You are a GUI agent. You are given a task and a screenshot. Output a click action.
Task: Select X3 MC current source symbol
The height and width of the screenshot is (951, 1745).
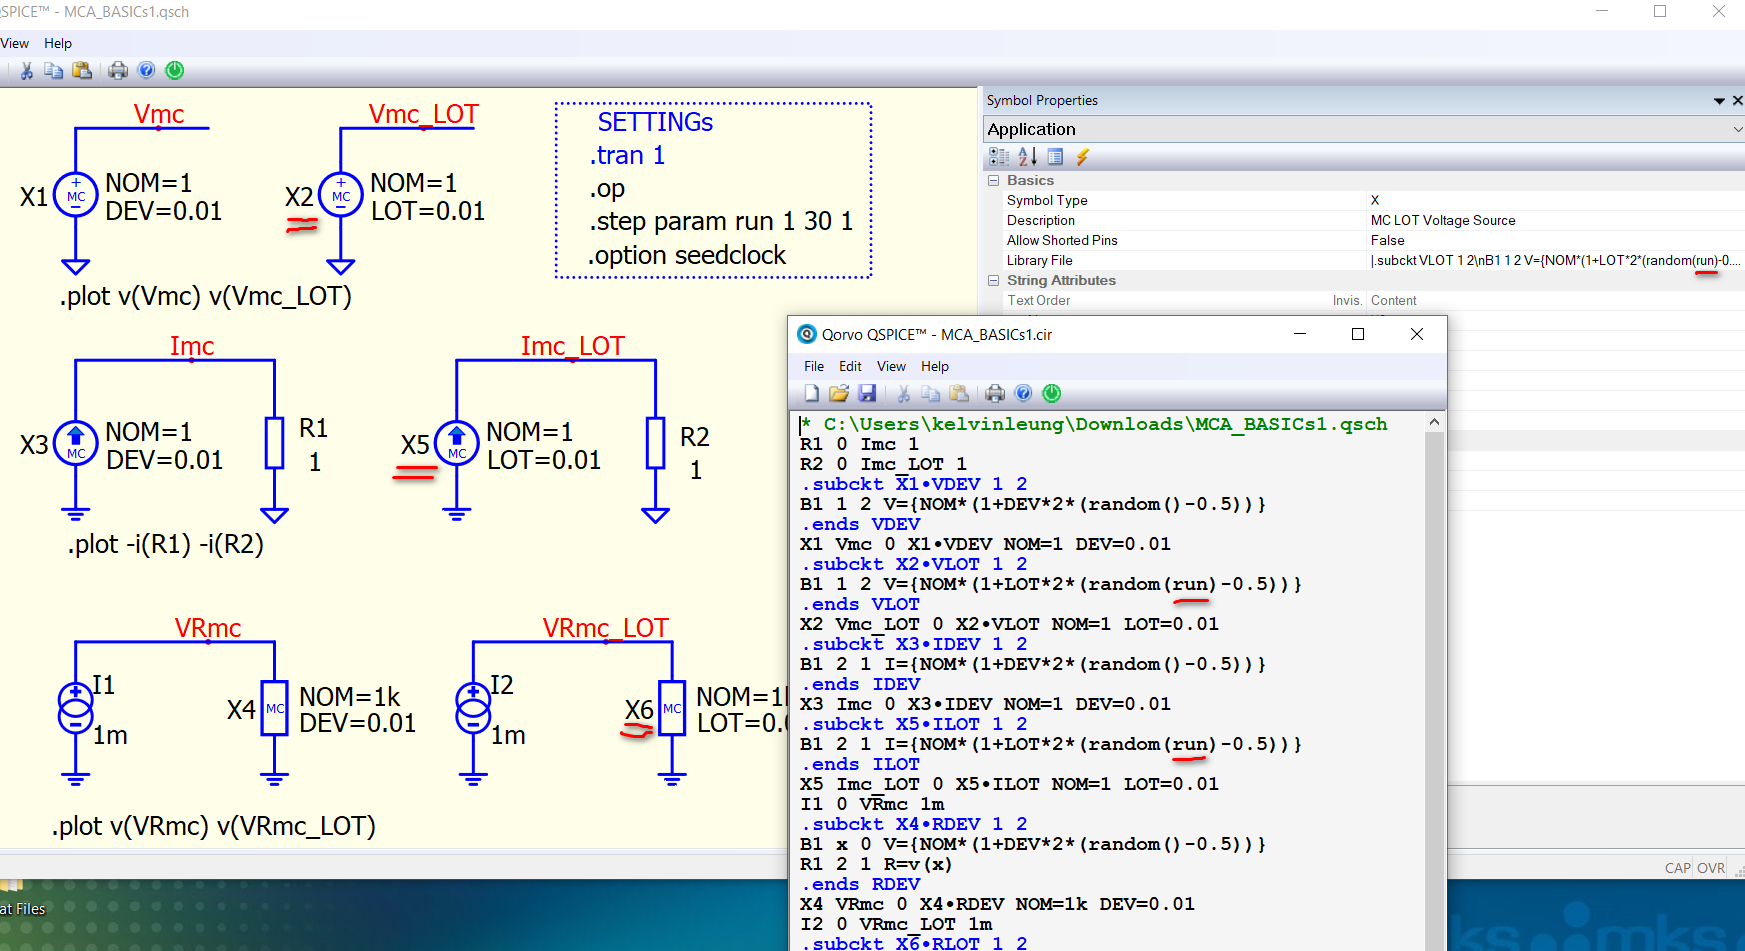(x=76, y=444)
